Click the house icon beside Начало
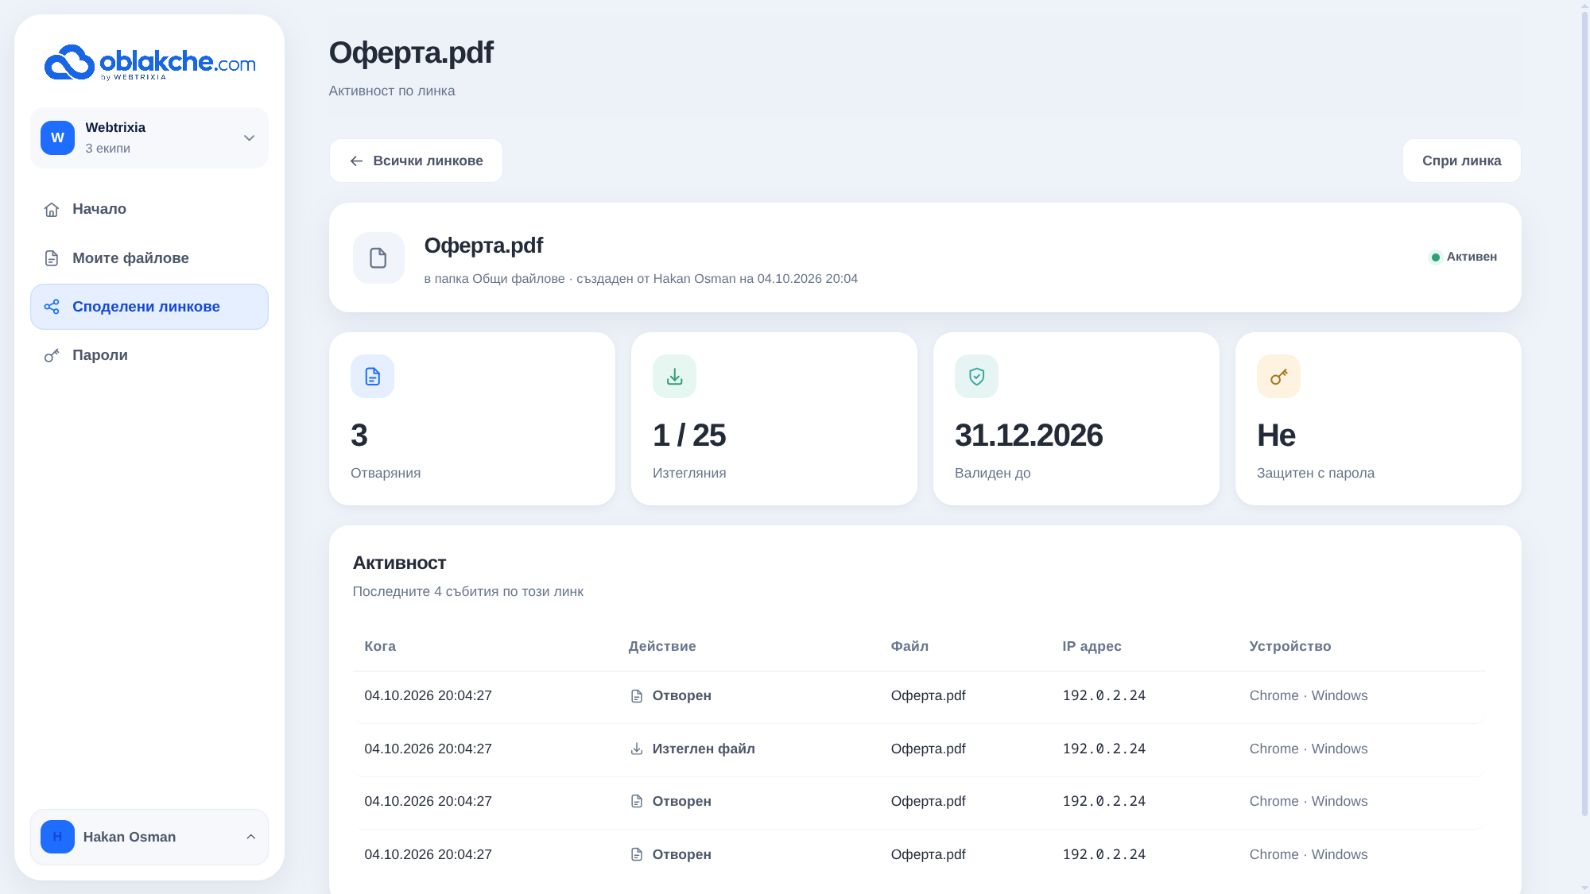 52,210
